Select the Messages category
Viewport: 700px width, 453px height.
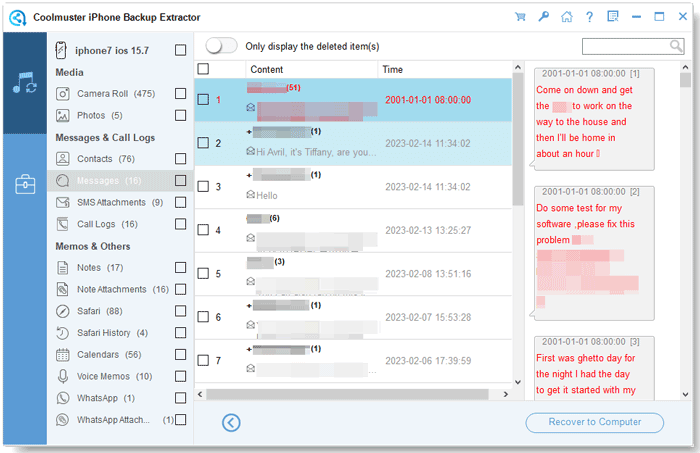tap(121, 181)
